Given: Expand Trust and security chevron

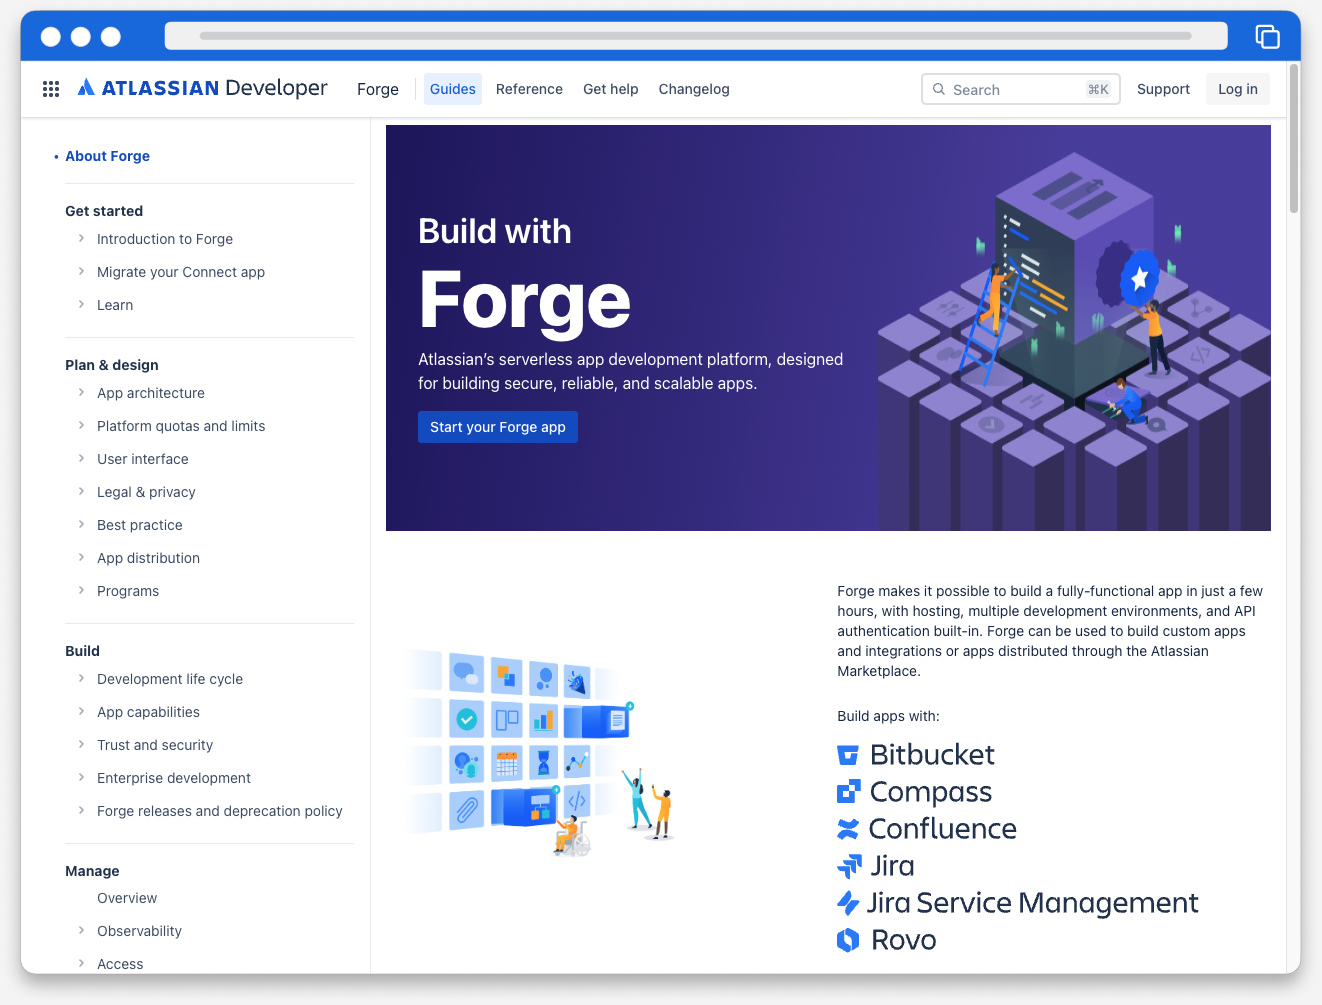Looking at the screenshot, I should coord(81,744).
